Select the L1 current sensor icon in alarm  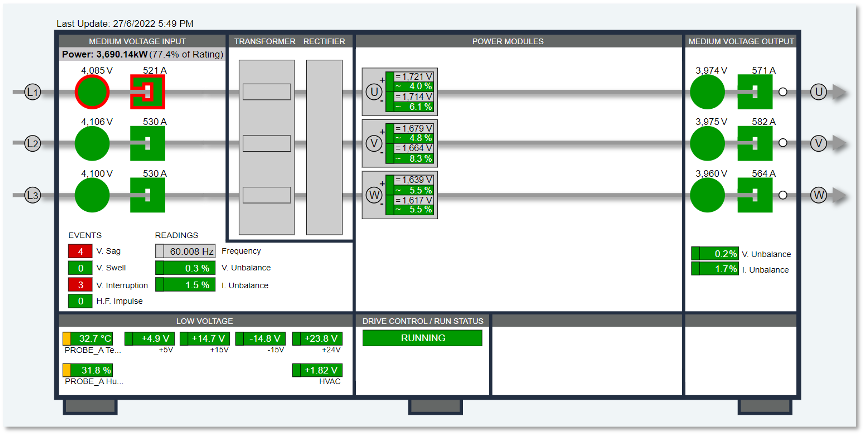(147, 92)
